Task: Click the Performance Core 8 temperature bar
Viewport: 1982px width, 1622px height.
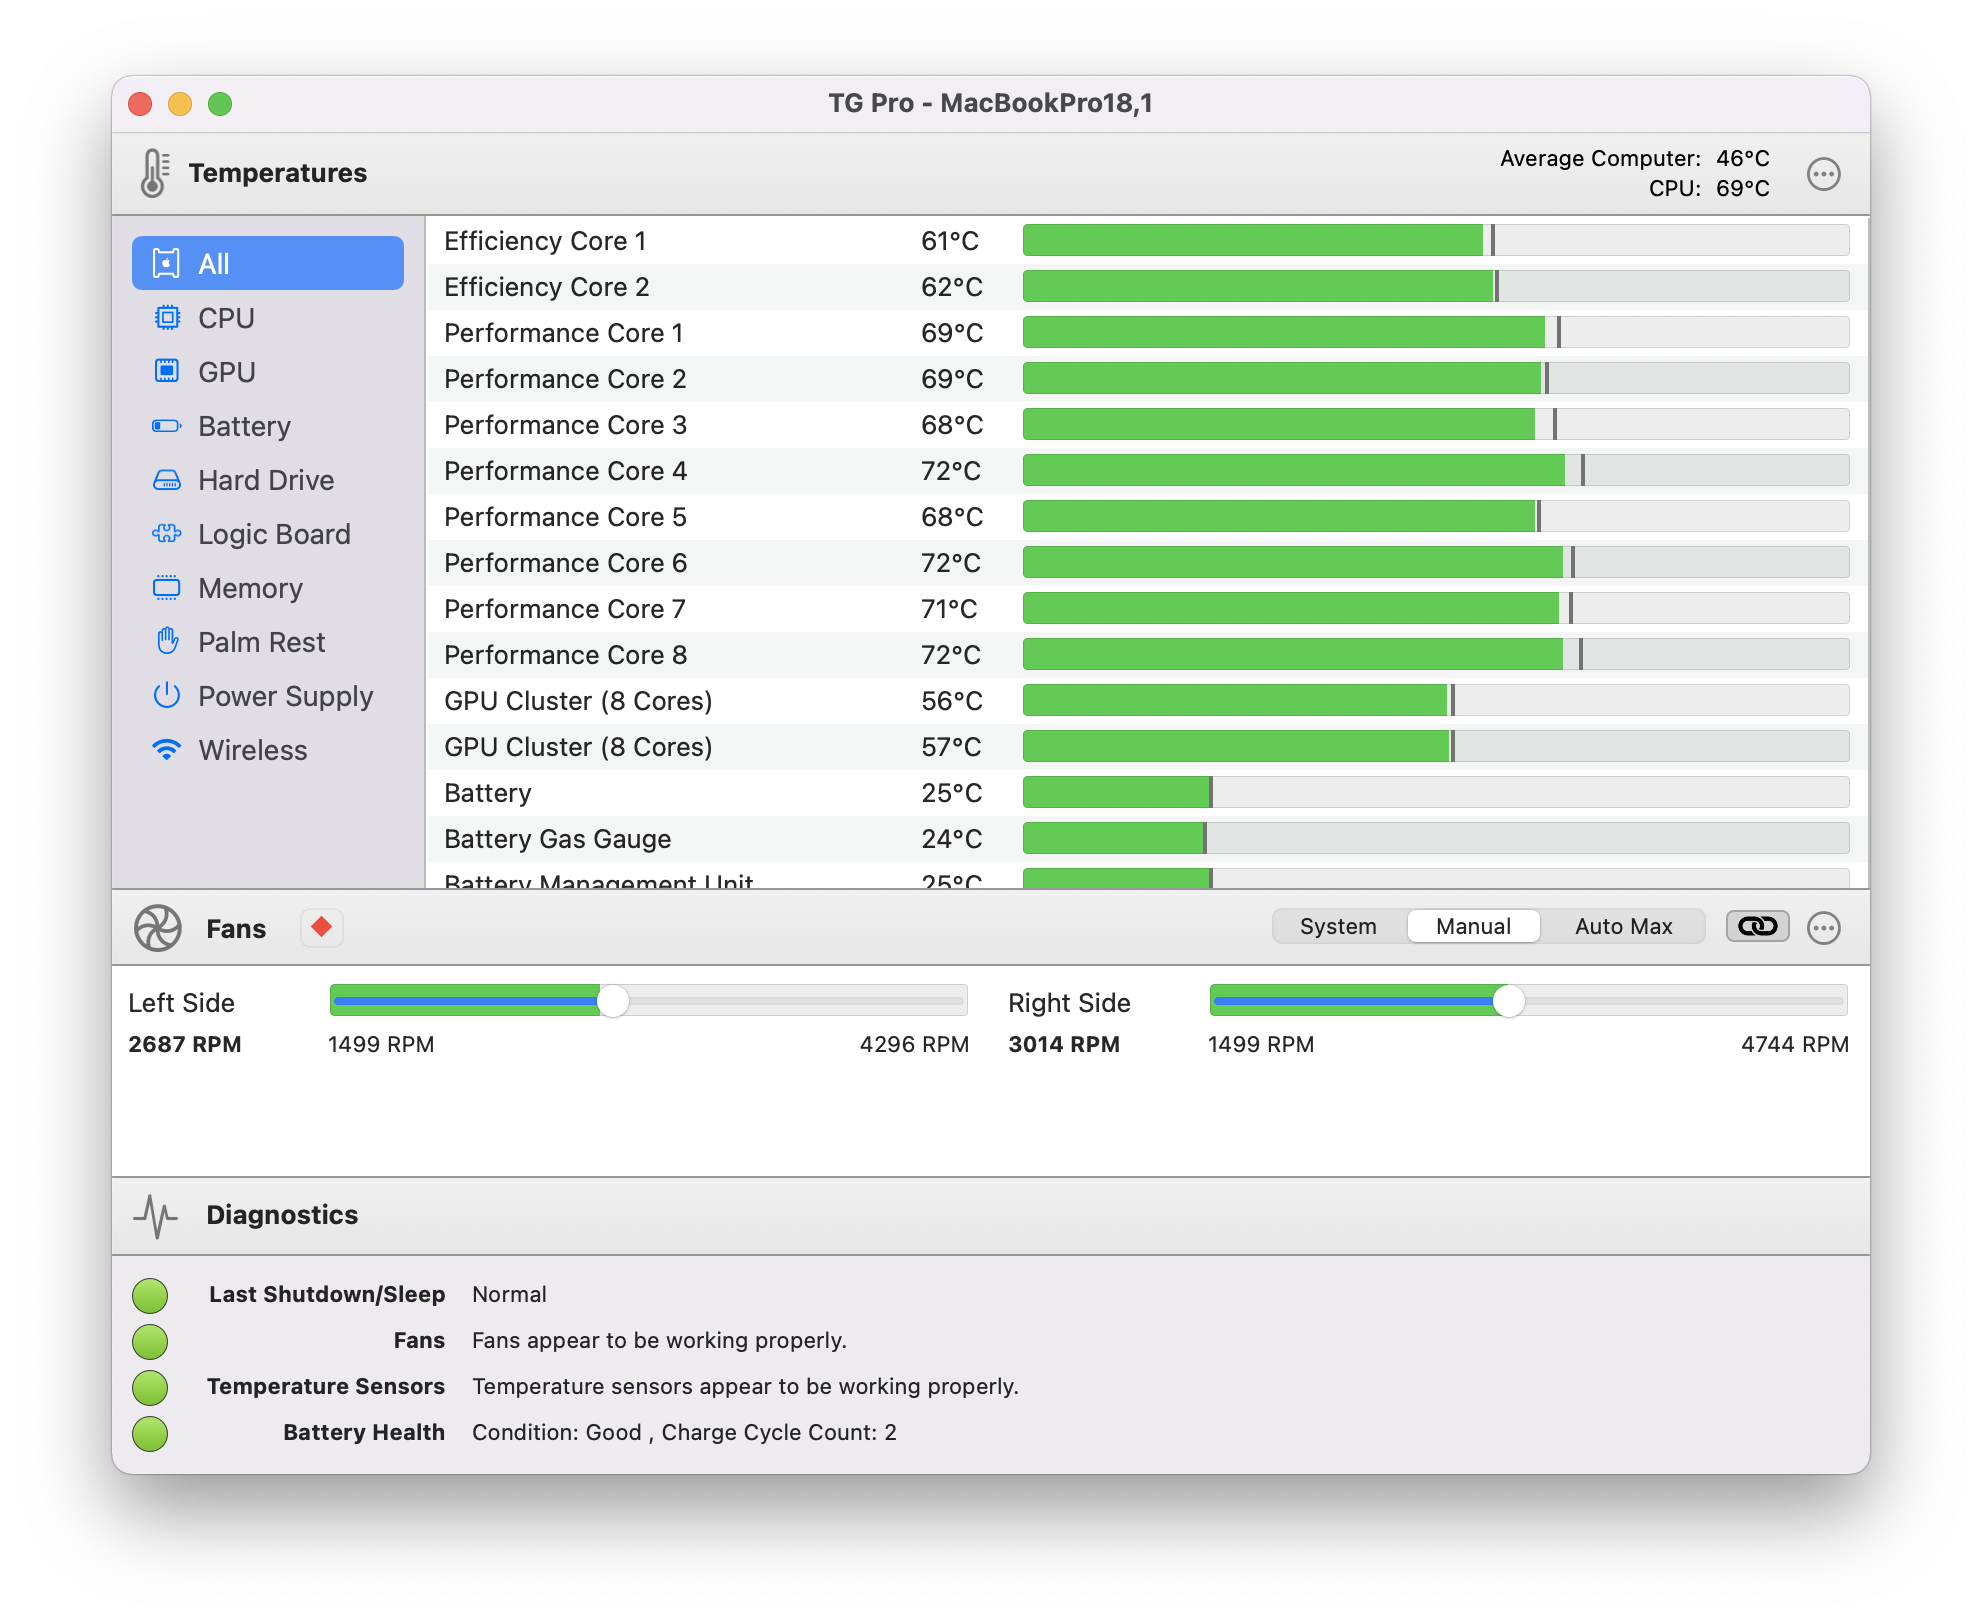Action: click(1436, 655)
